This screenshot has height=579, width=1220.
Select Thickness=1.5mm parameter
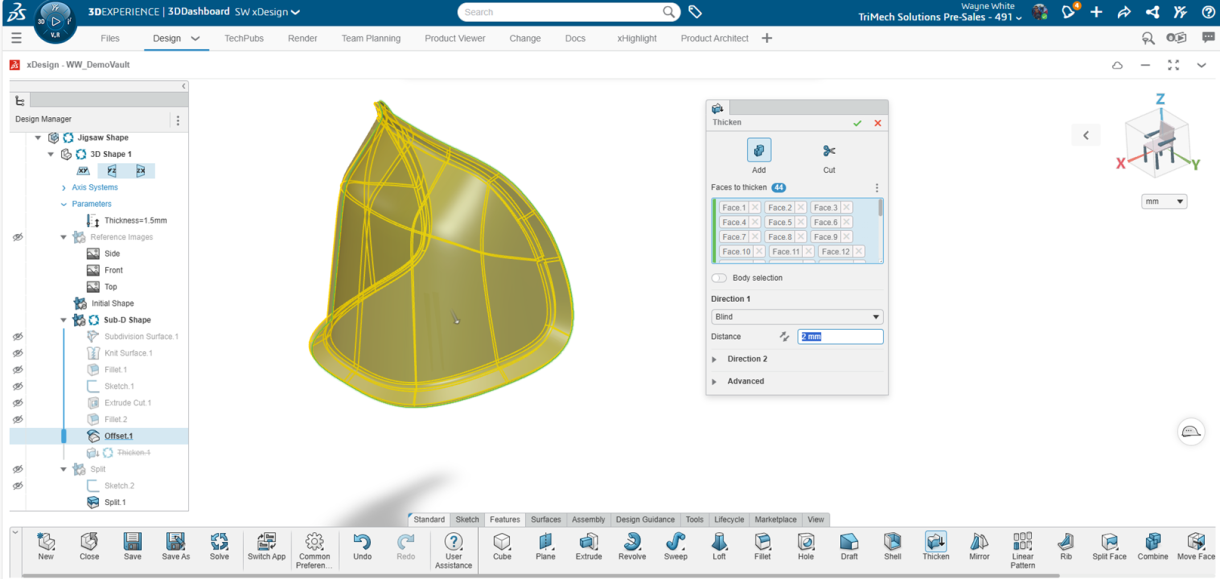[136, 221]
